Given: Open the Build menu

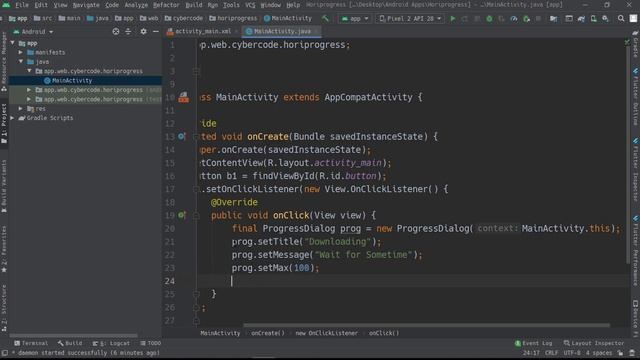Looking at the screenshot, I should (193, 5).
